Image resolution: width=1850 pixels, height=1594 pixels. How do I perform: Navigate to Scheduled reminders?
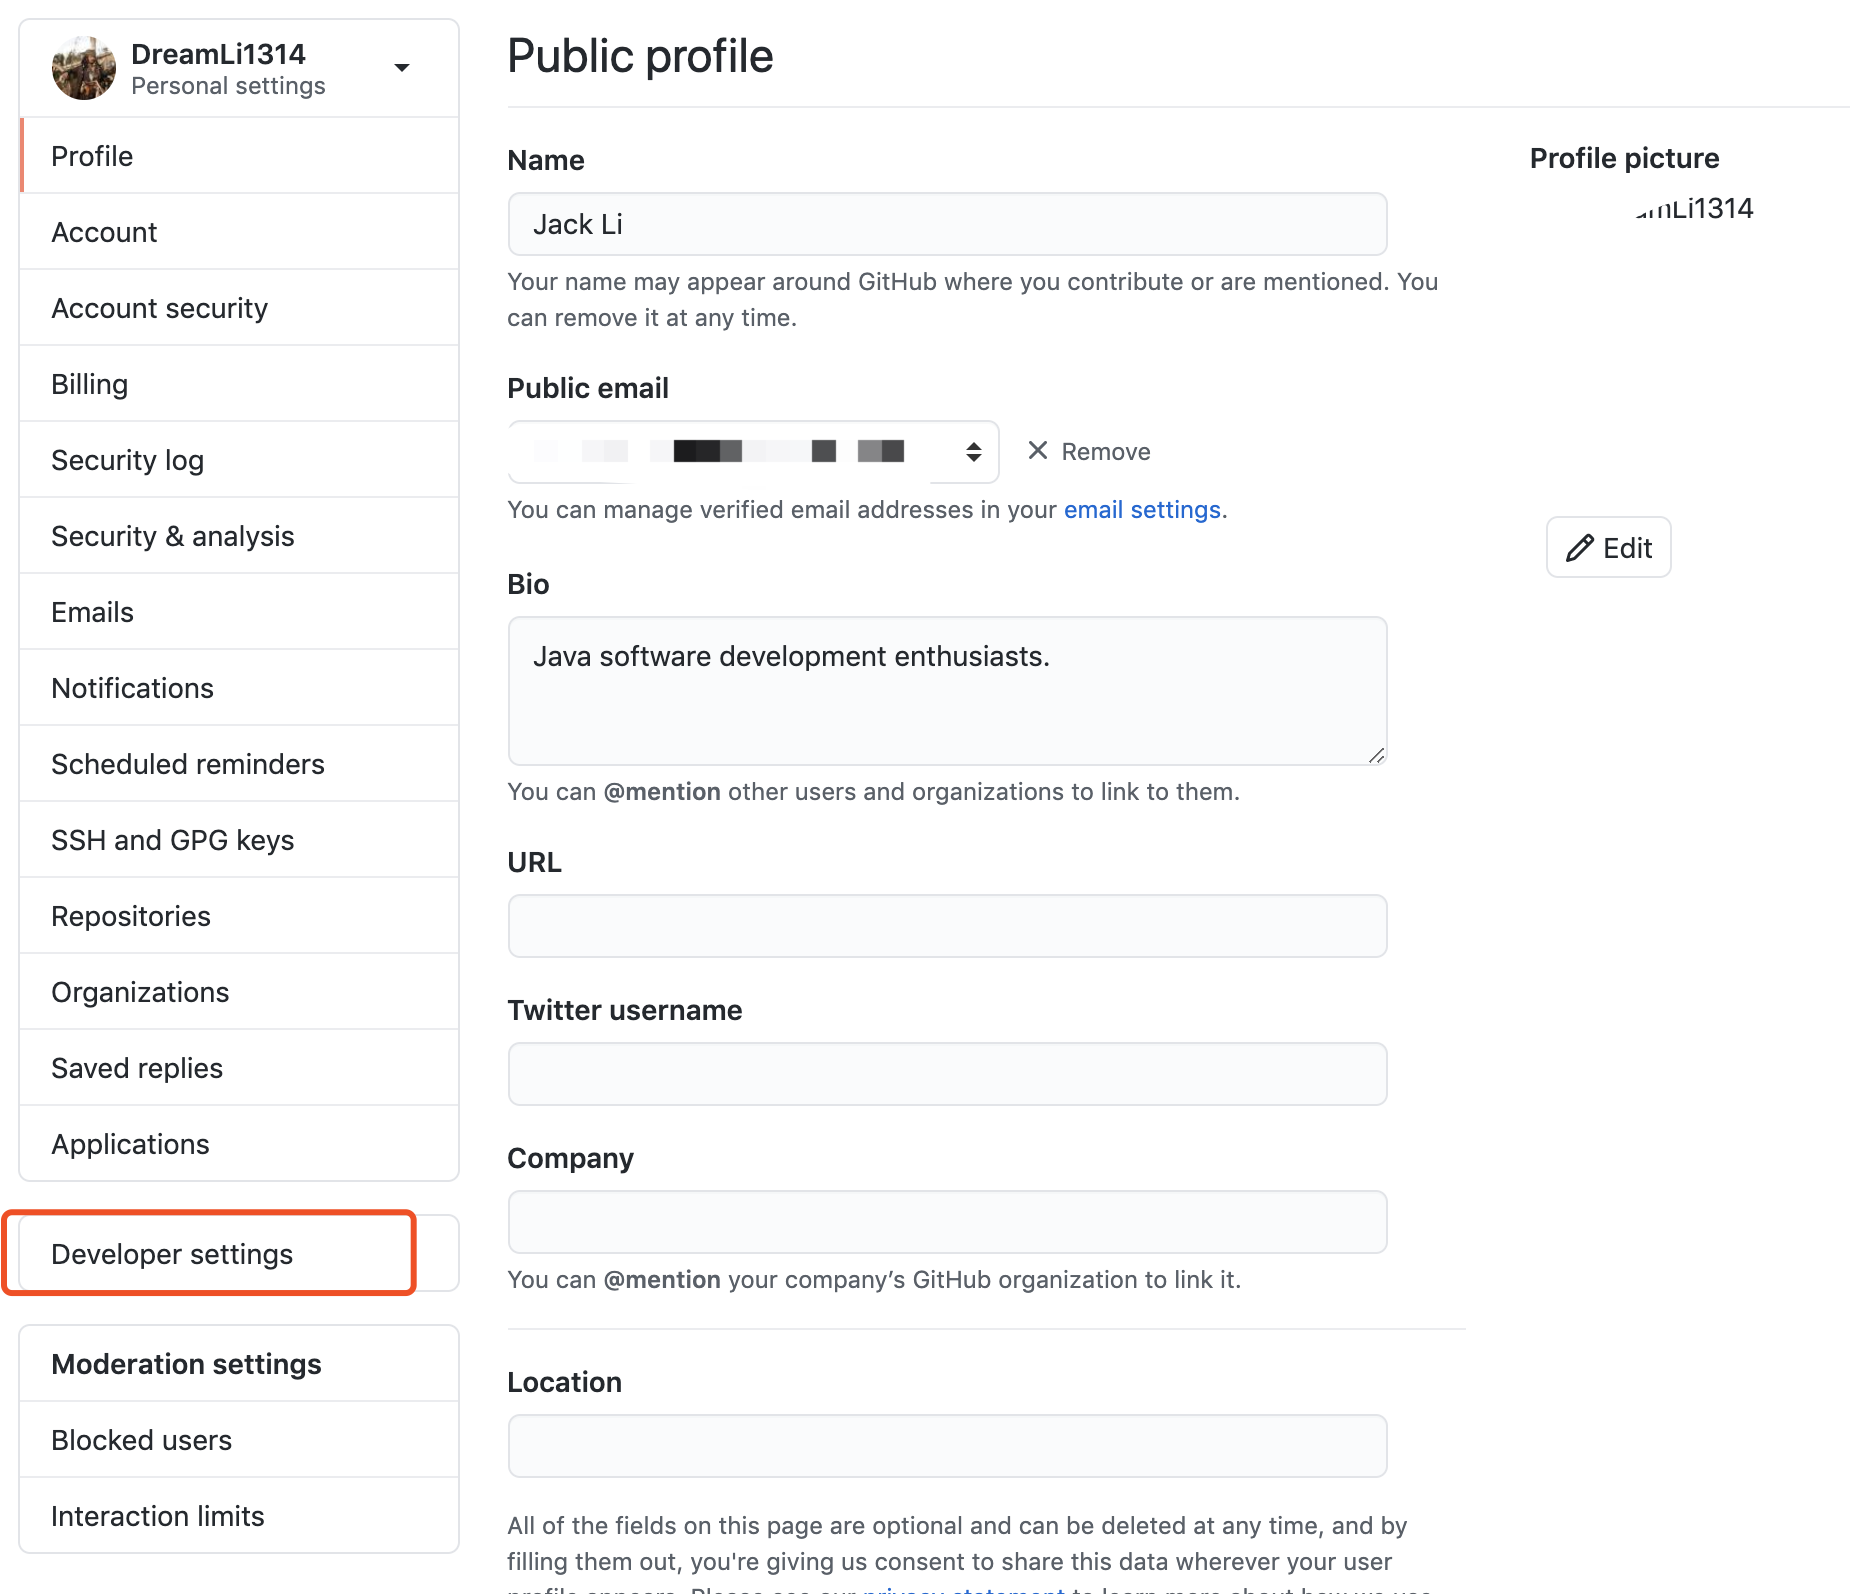click(188, 764)
